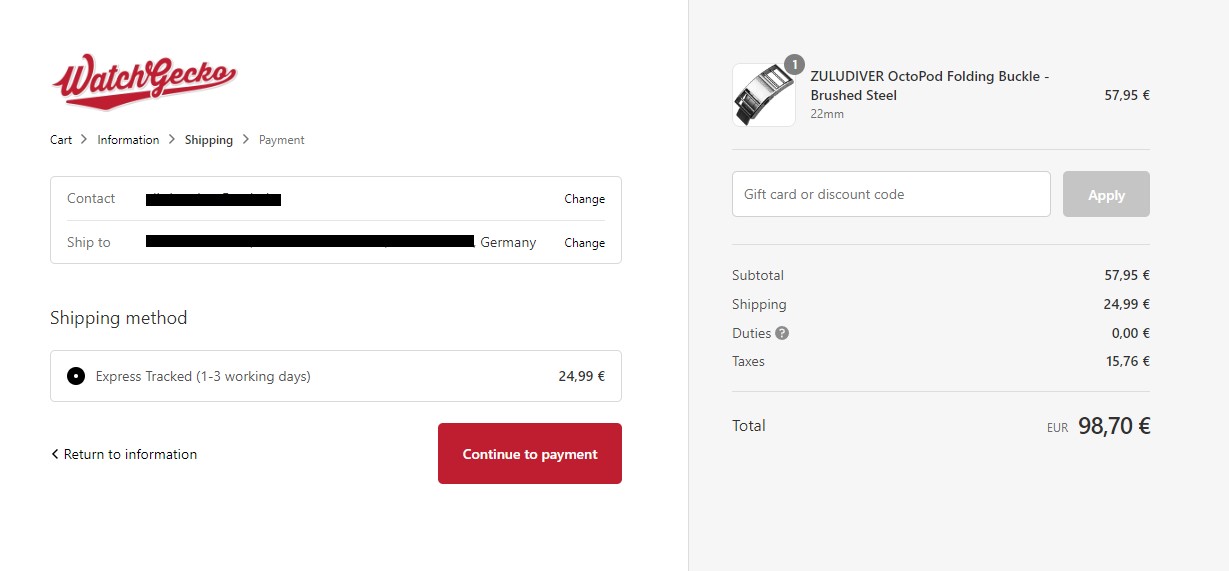Click the WatchGecko logo
The image size is (1229, 571).
point(144,81)
